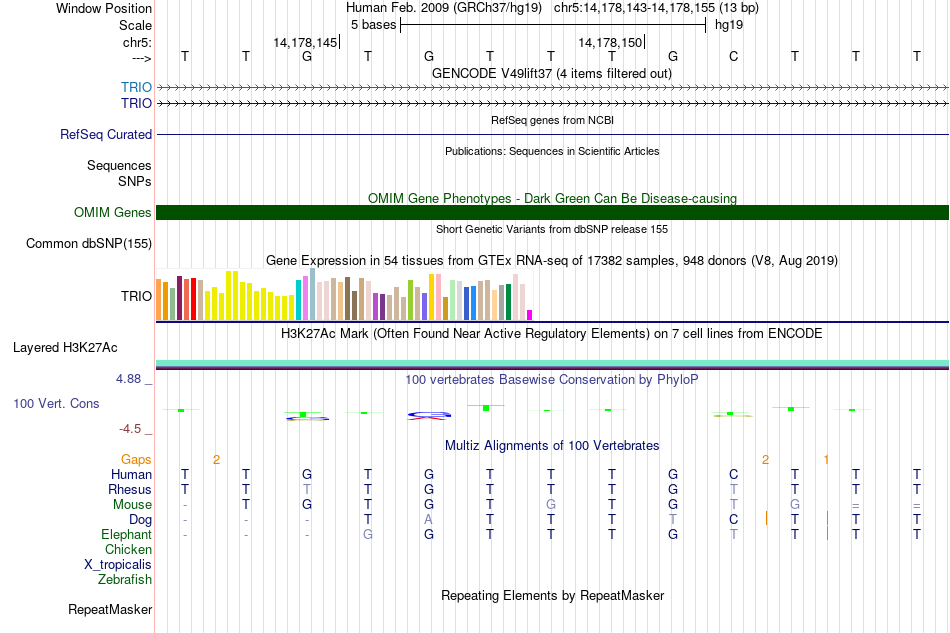
Task: Click the Scale label
Action: coord(136,25)
